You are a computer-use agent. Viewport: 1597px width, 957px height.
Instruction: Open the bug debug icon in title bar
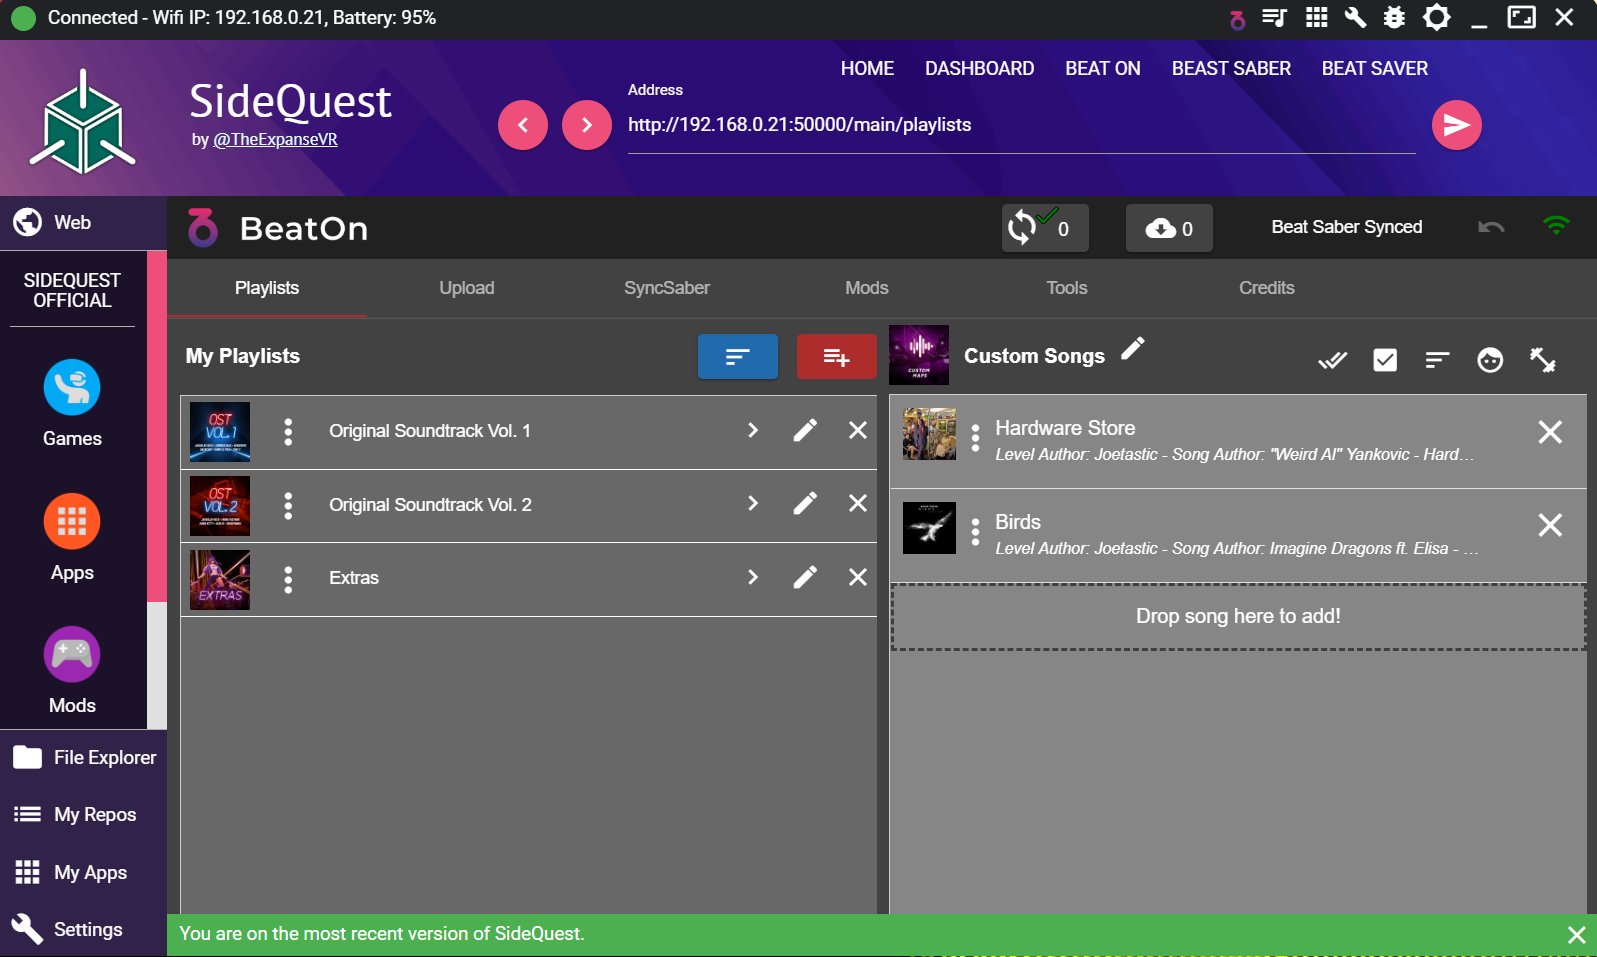point(1394,17)
